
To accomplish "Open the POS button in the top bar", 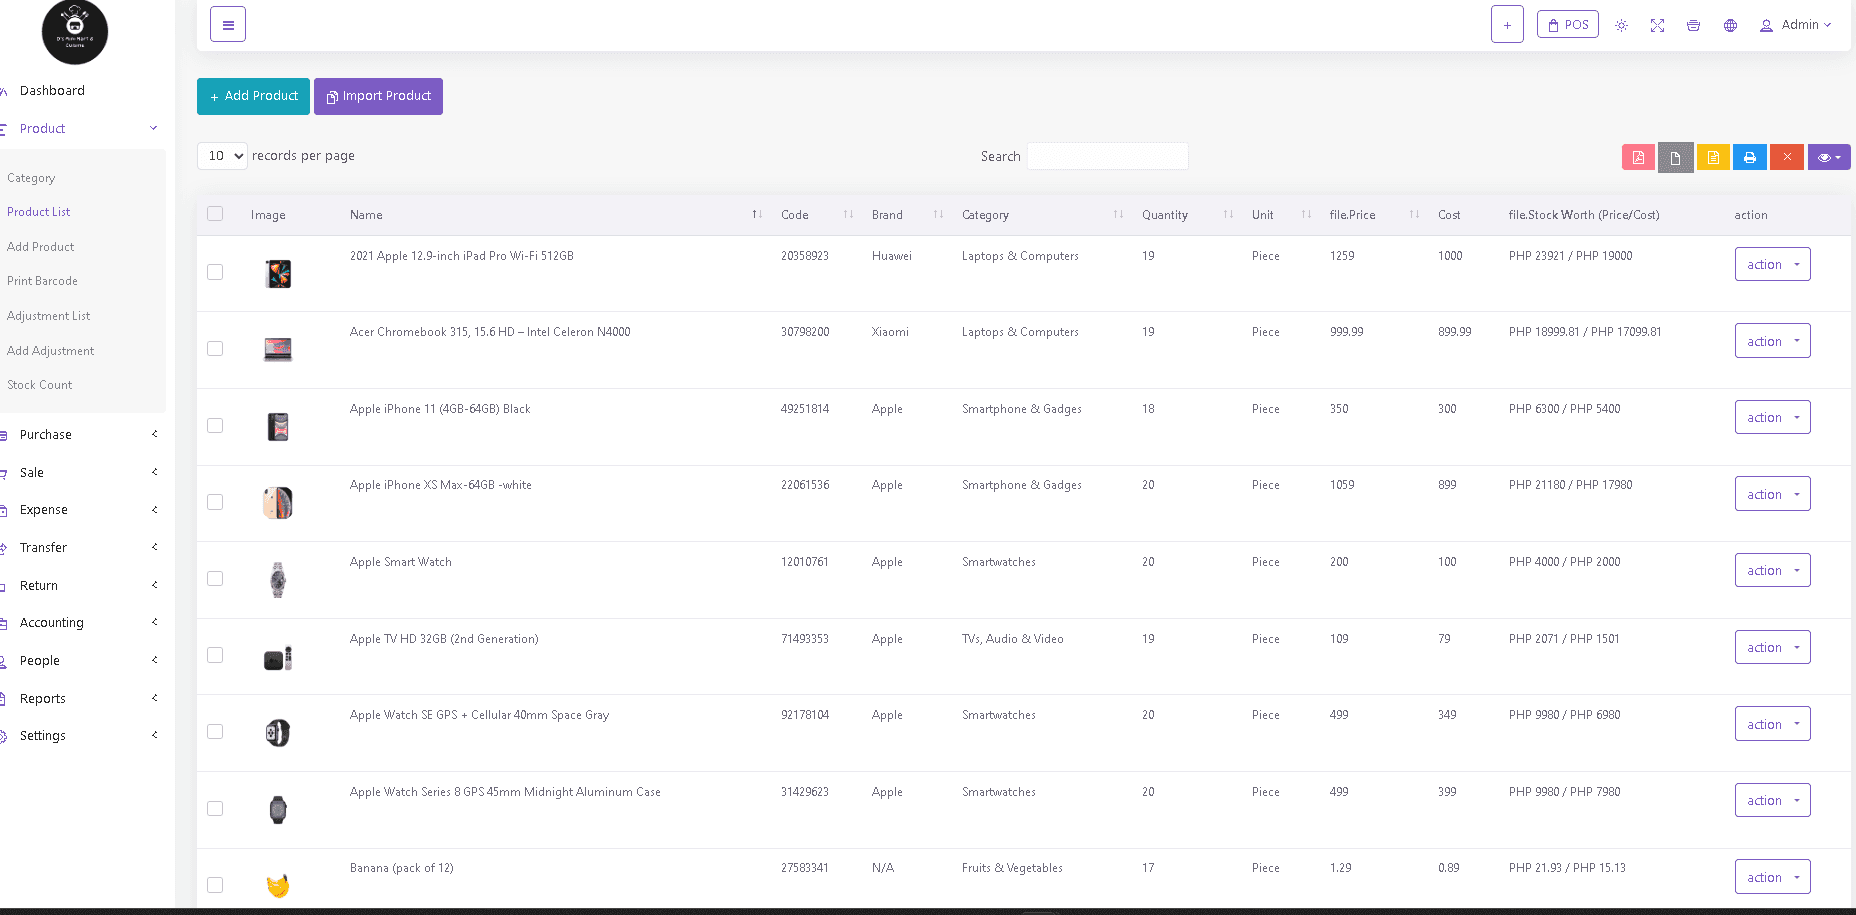I will (1568, 25).
